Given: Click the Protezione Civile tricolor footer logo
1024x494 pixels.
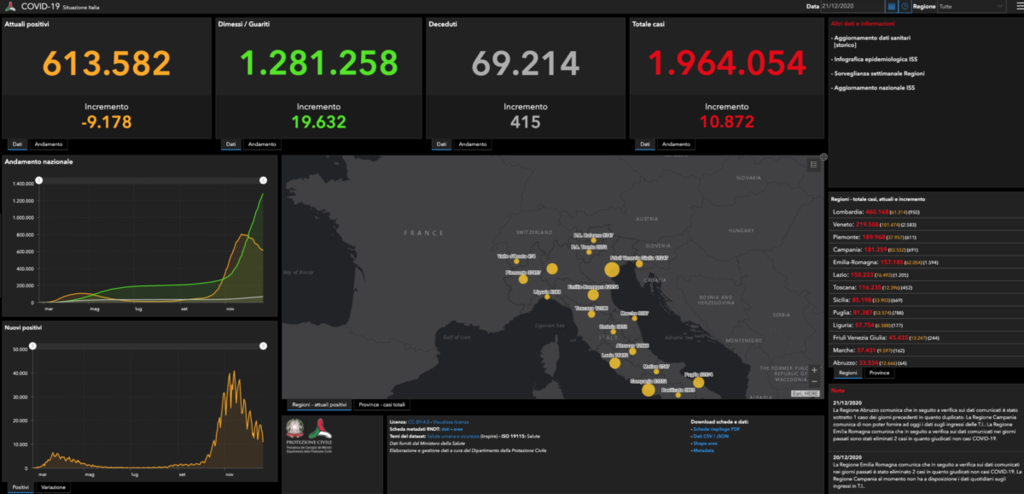Looking at the screenshot, I should point(320,429).
